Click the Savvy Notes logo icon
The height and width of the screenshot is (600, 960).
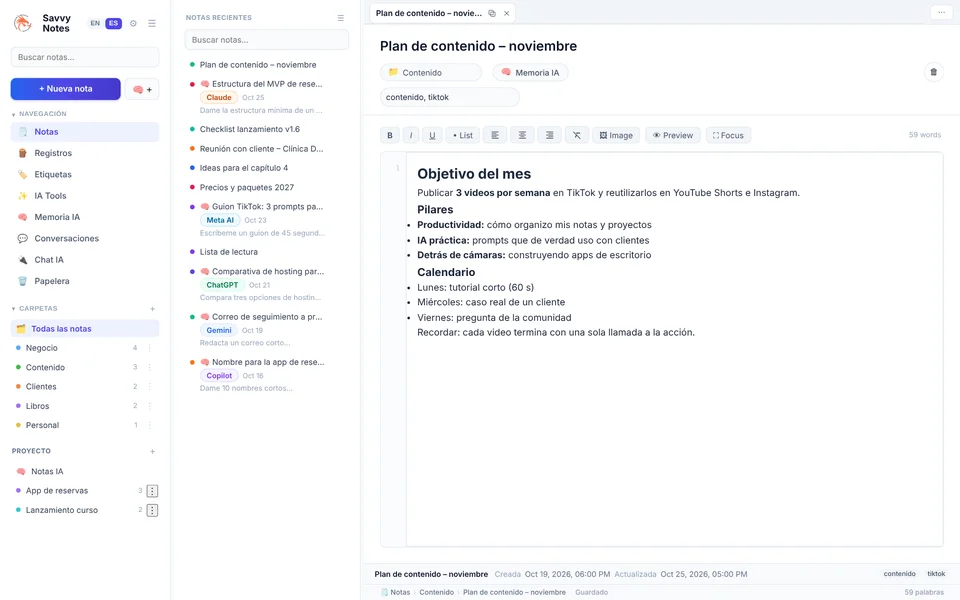pyautogui.click(x=23, y=23)
